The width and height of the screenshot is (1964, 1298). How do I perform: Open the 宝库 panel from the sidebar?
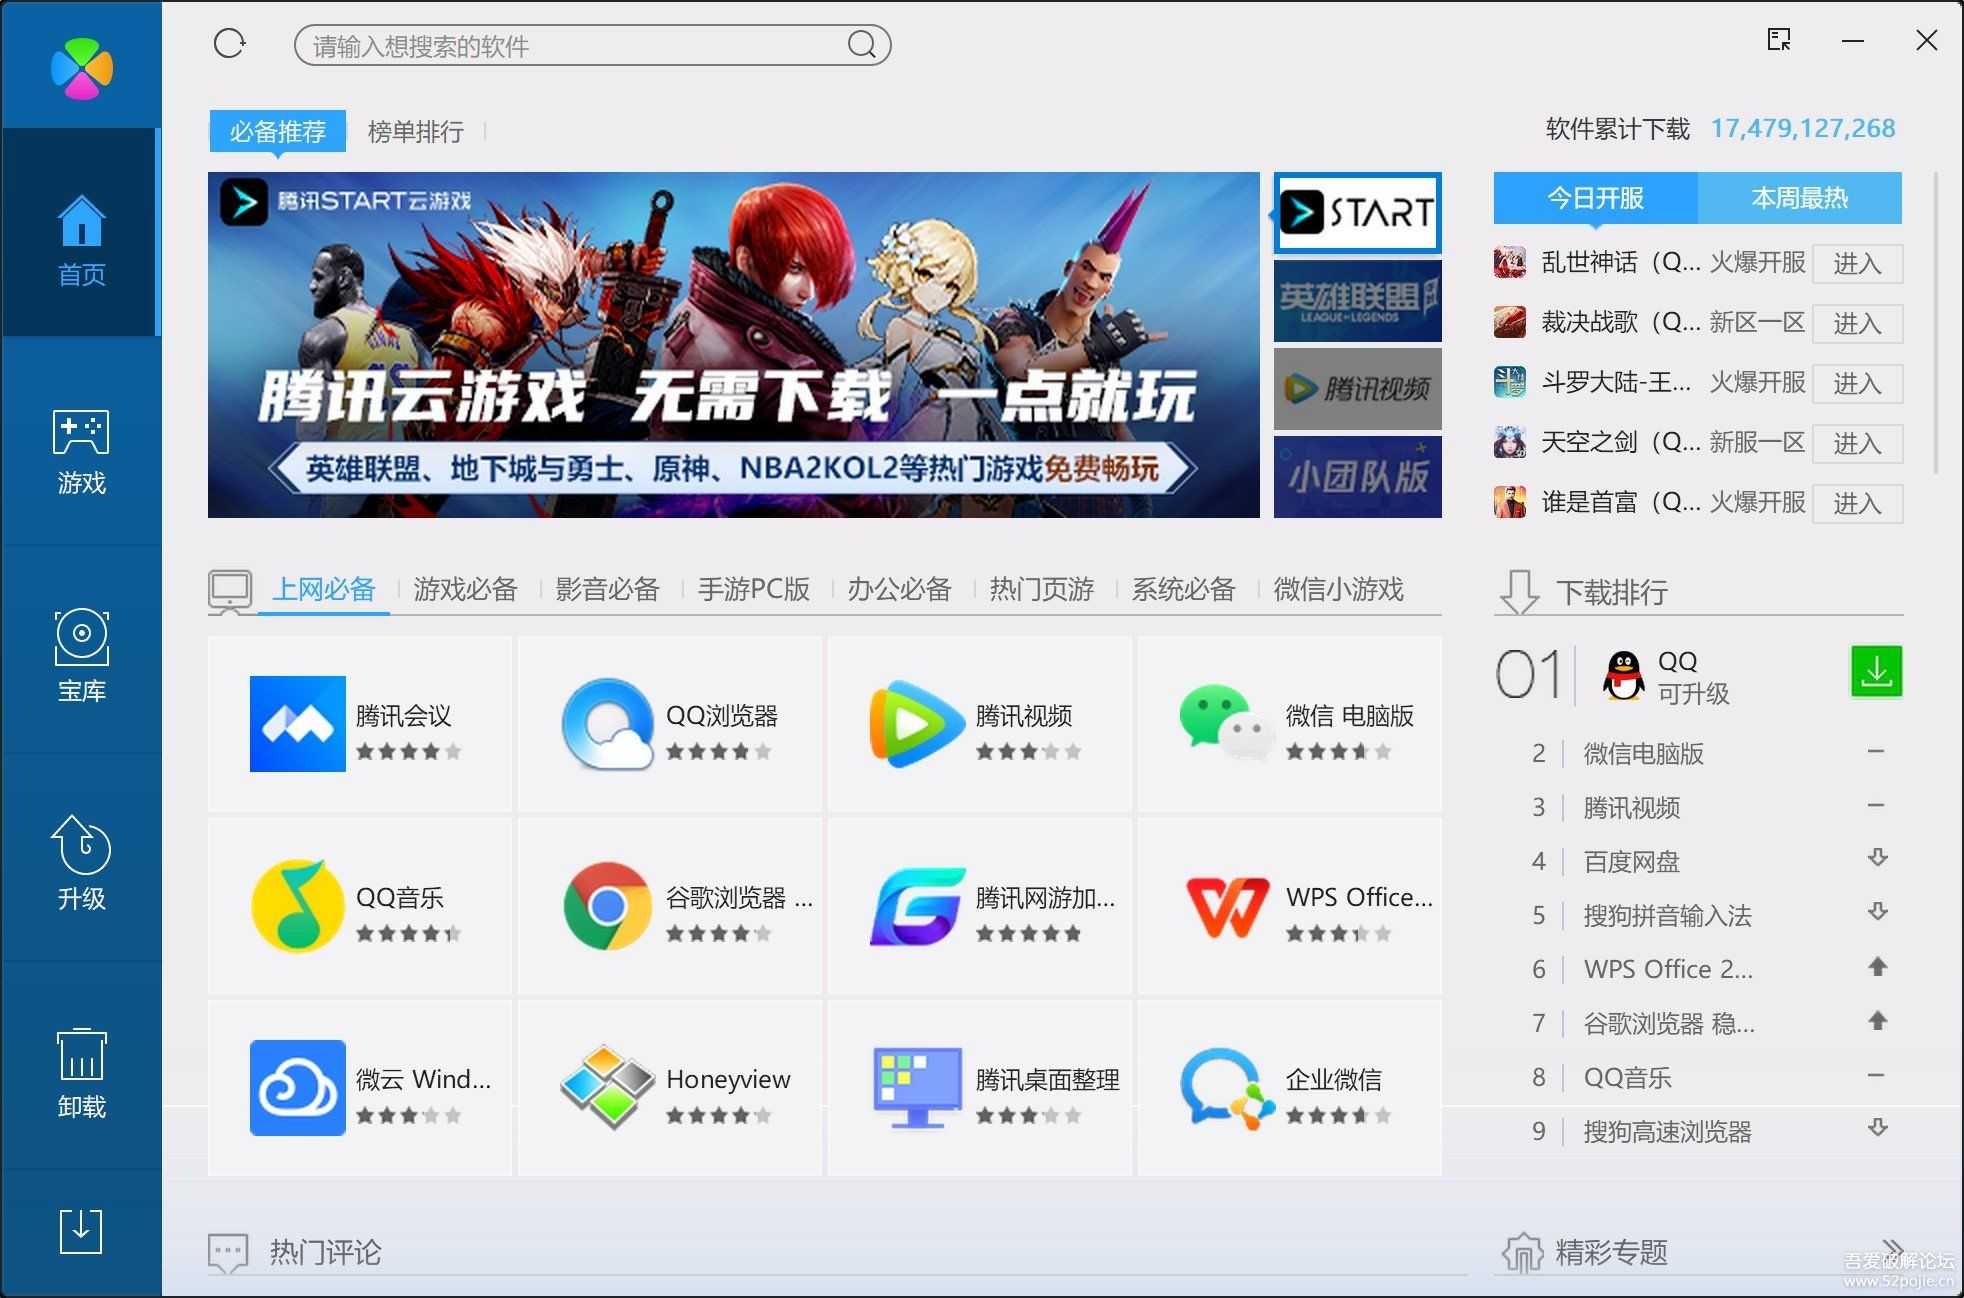[x=80, y=655]
